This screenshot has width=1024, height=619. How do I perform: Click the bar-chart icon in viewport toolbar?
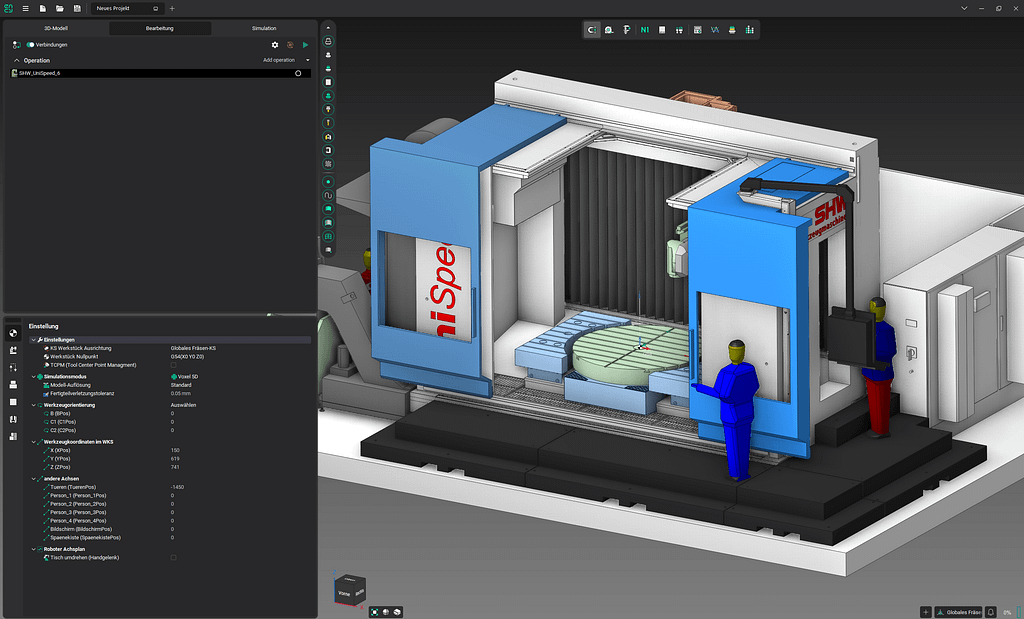point(749,30)
